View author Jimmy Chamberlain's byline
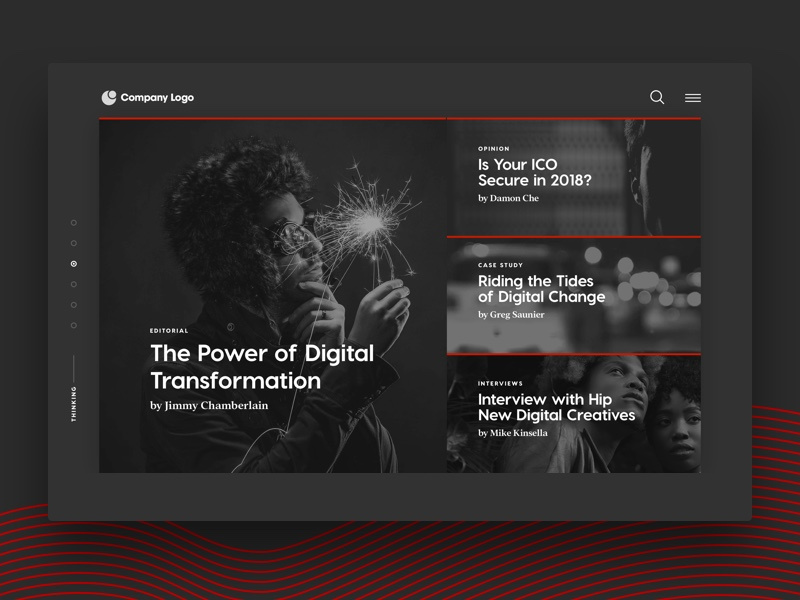 [209, 406]
